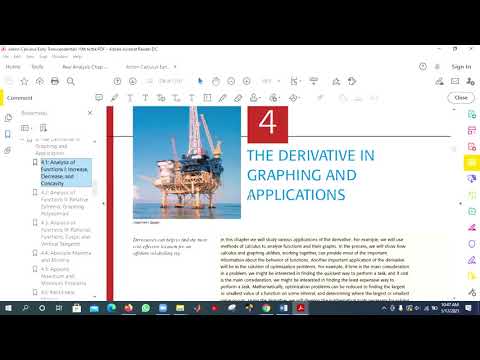Open the Help menu
This screenshot has height=360, width=480.
tap(77, 57)
